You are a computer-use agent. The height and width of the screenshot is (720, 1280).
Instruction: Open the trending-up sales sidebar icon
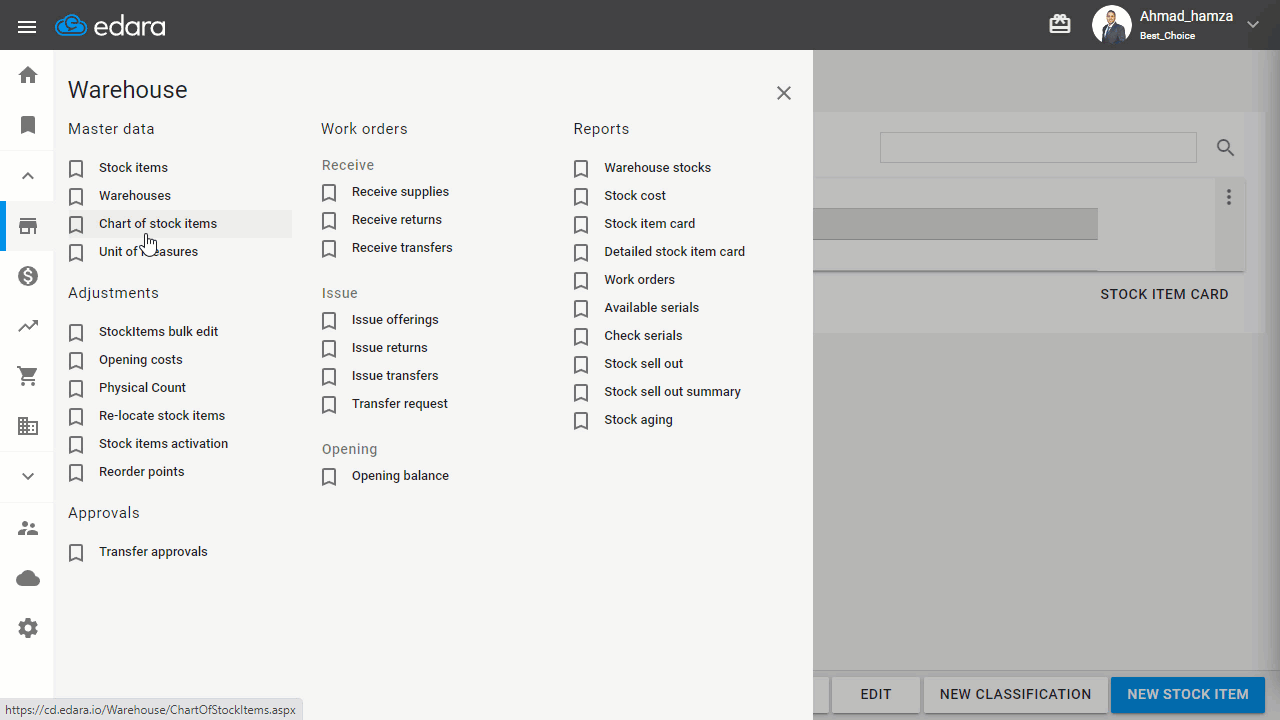28,326
